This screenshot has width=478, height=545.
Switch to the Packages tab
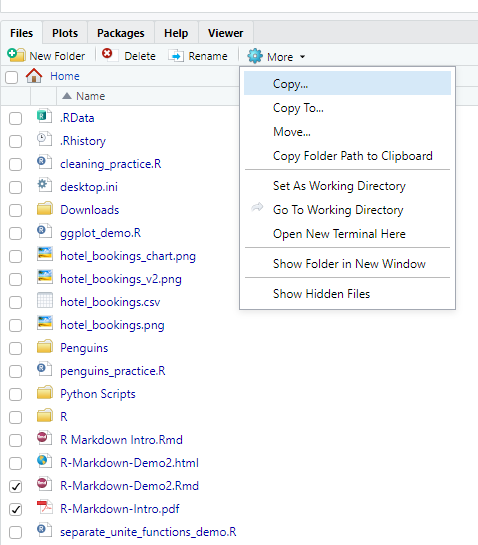pos(121,33)
